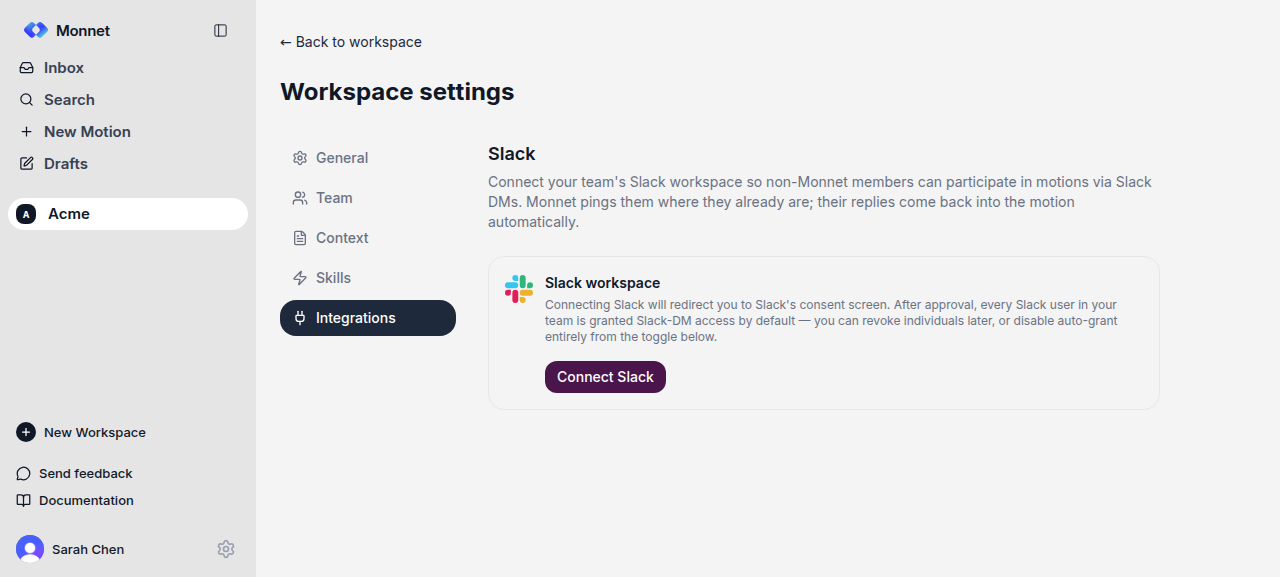Click the Connect Slack button
The image size is (1280, 577).
coord(605,377)
